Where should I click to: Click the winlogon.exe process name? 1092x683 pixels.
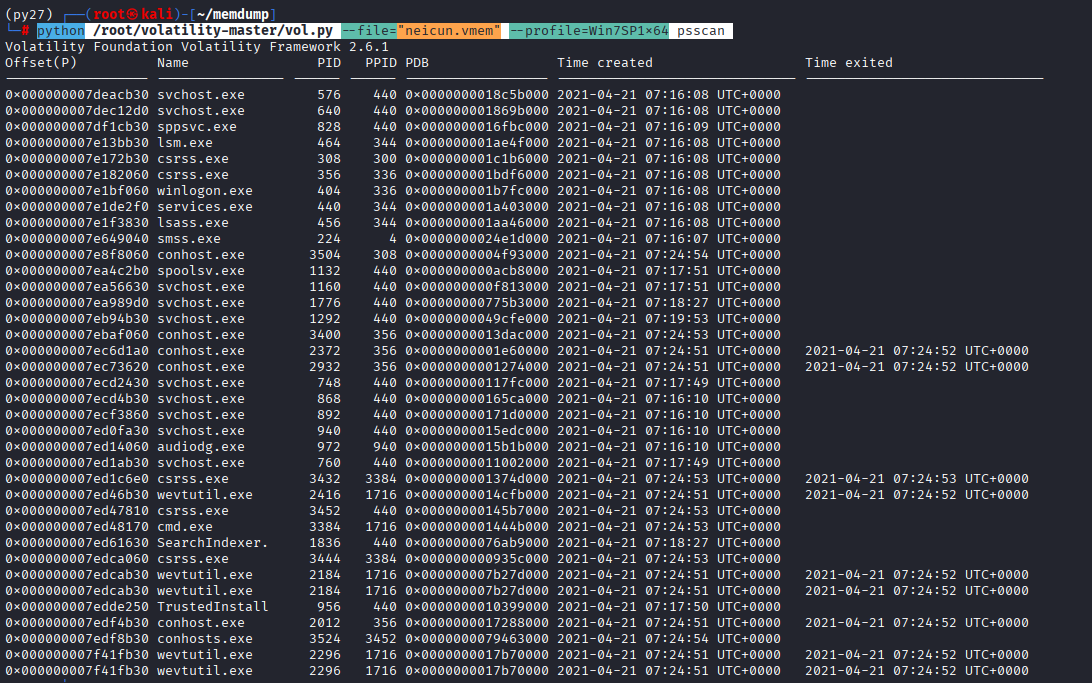[205, 191]
